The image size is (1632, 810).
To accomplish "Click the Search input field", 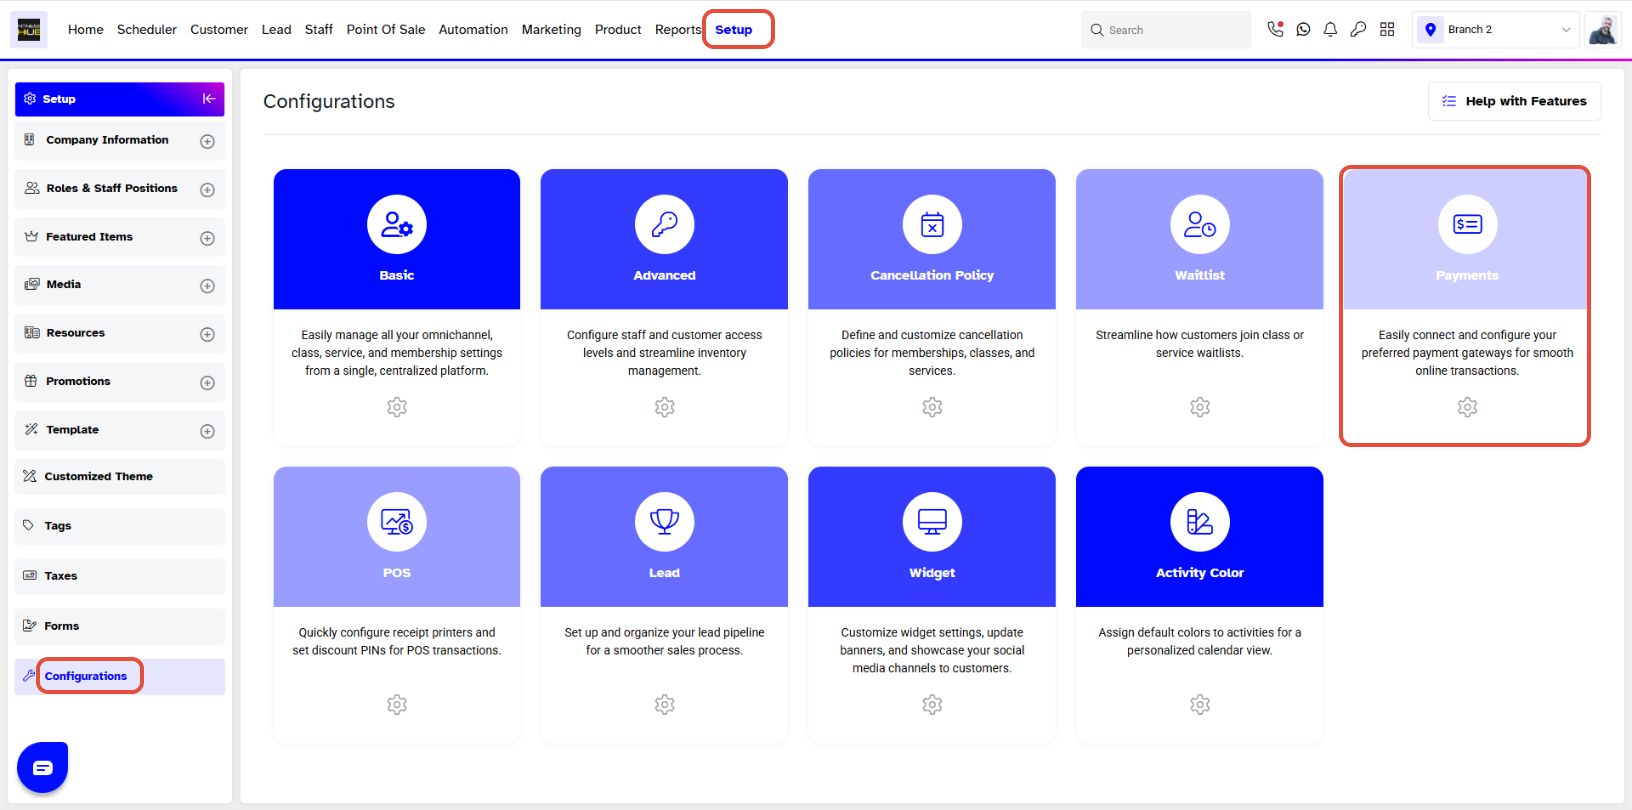I will (x=1166, y=30).
